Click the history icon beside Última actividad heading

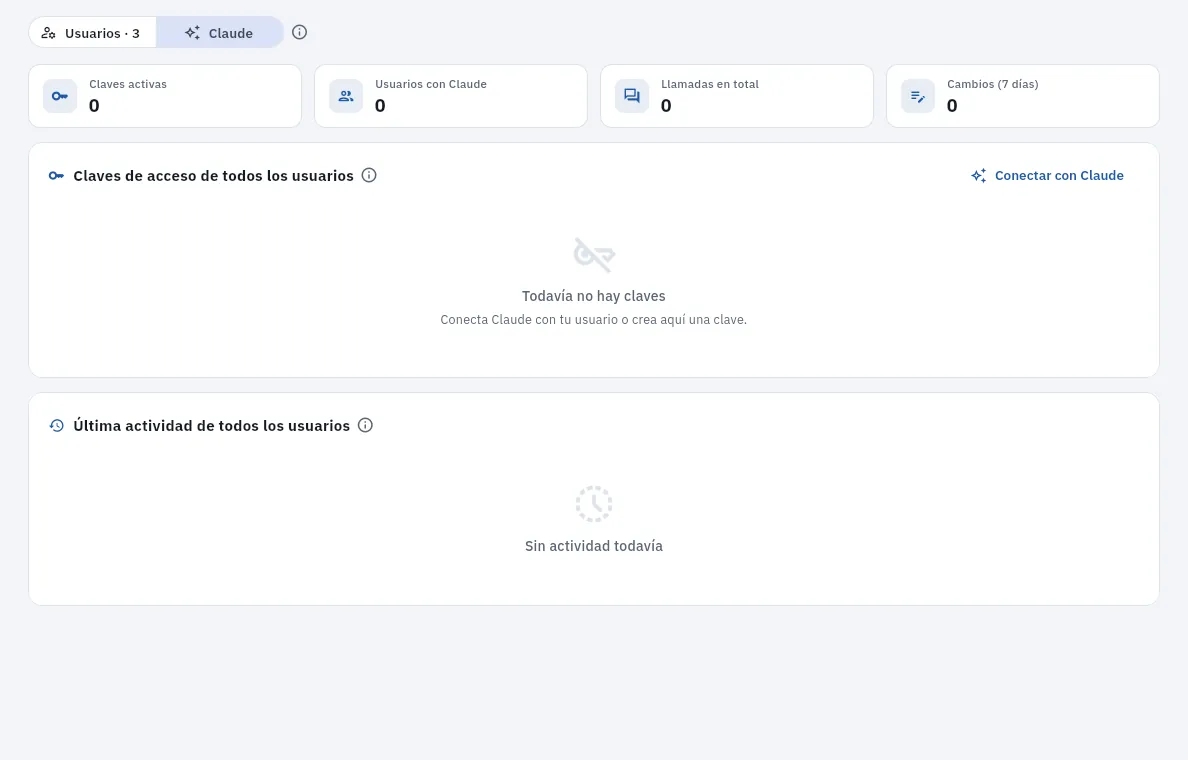coord(56,426)
